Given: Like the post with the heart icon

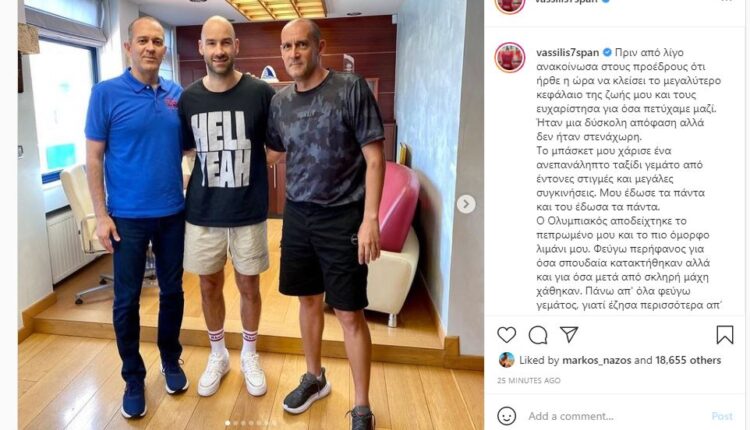Looking at the screenshot, I should pos(507,335).
